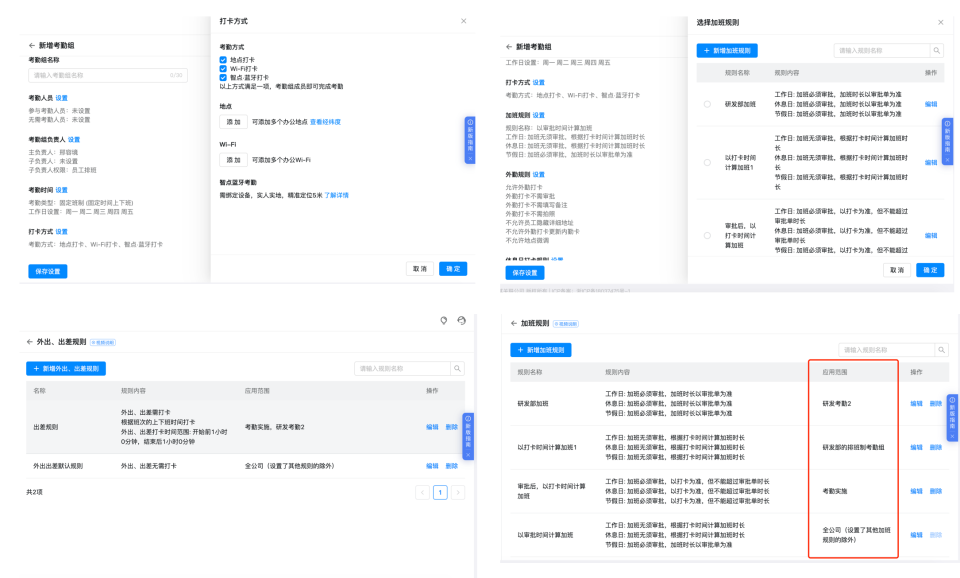
Task: Click 设置 link next to 外勤规则
Action: (x=539, y=175)
